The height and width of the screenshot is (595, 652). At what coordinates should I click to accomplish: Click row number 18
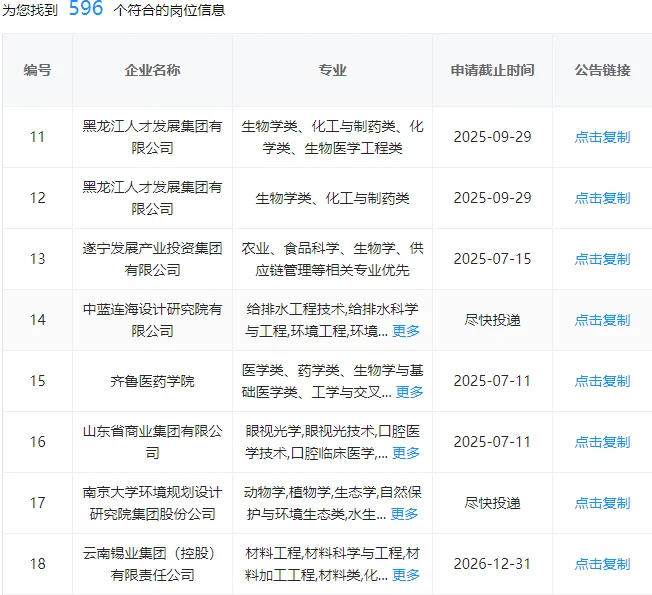(37, 564)
